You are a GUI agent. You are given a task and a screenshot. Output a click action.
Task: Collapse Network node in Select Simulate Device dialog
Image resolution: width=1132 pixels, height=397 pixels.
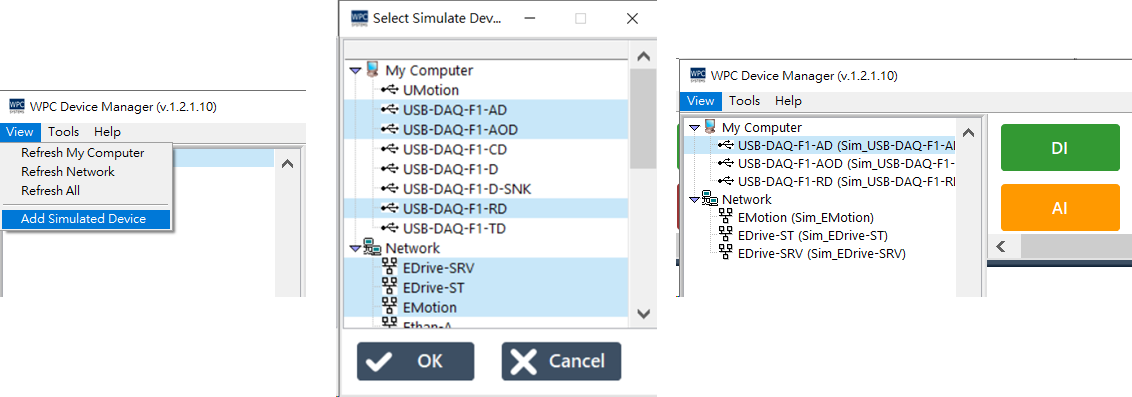(354, 248)
